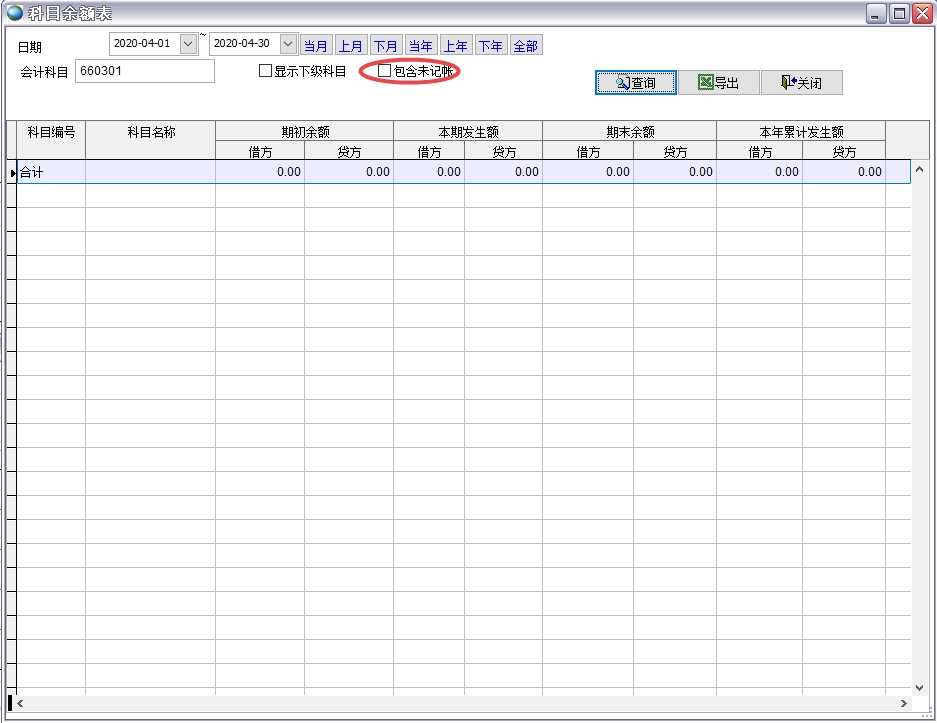Expand the end date dropdown arrow
The width and height of the screenshot is (937, 723).
coord(288,44)
